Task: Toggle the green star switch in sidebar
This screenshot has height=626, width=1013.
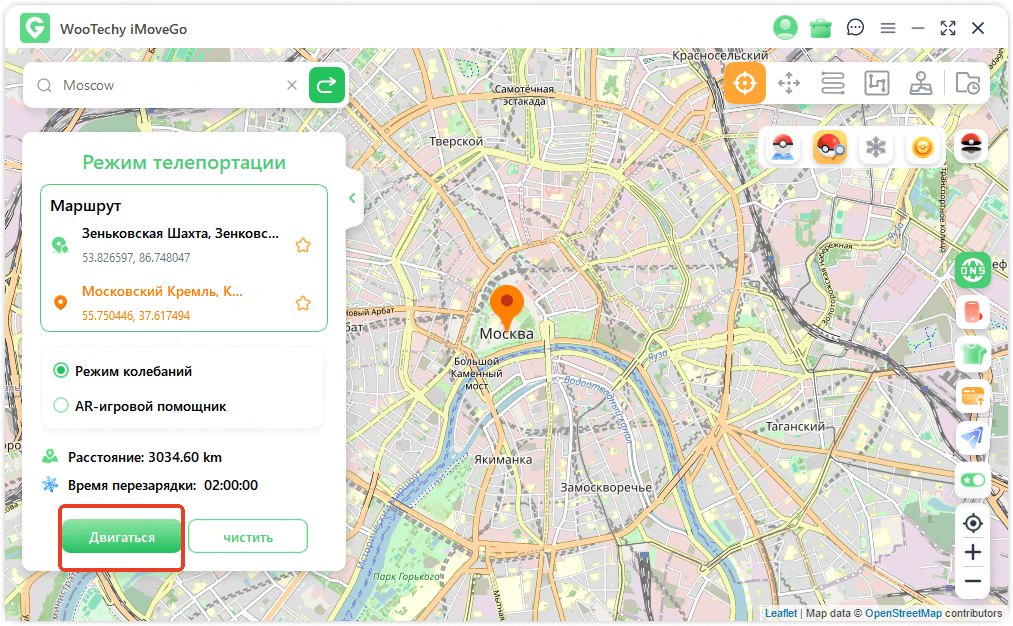Action: pos(972,480)
